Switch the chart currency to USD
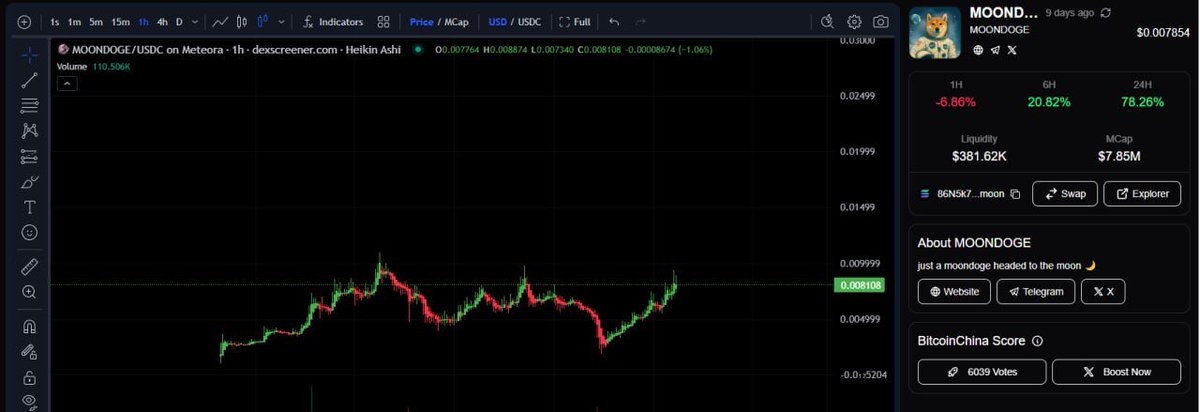The image size is (1200, 412). point(497,21)
